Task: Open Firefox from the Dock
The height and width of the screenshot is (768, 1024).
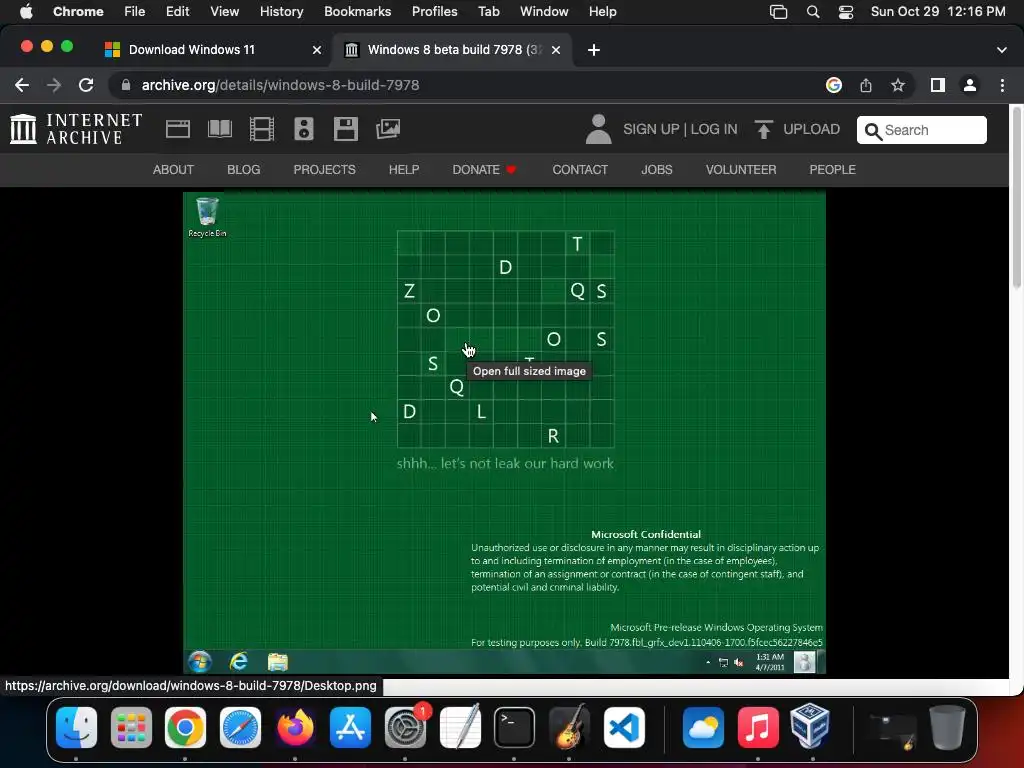Action: pyautogui.click(x=295, y=727)
